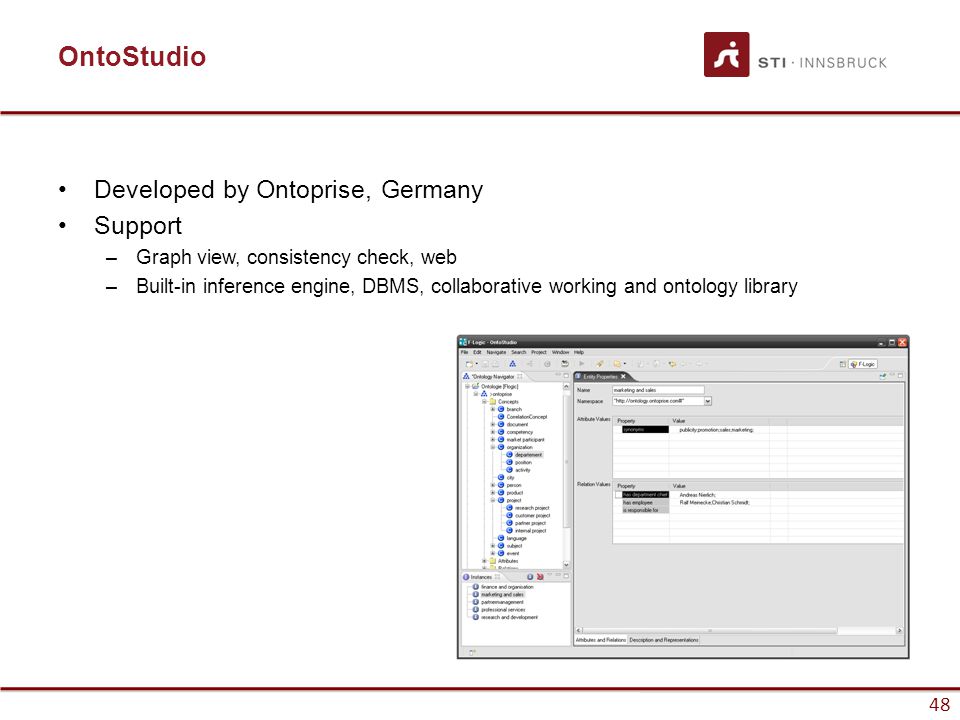Select the Concepts folder icon
Screen dimensions: 960x720
pos(493,402)
